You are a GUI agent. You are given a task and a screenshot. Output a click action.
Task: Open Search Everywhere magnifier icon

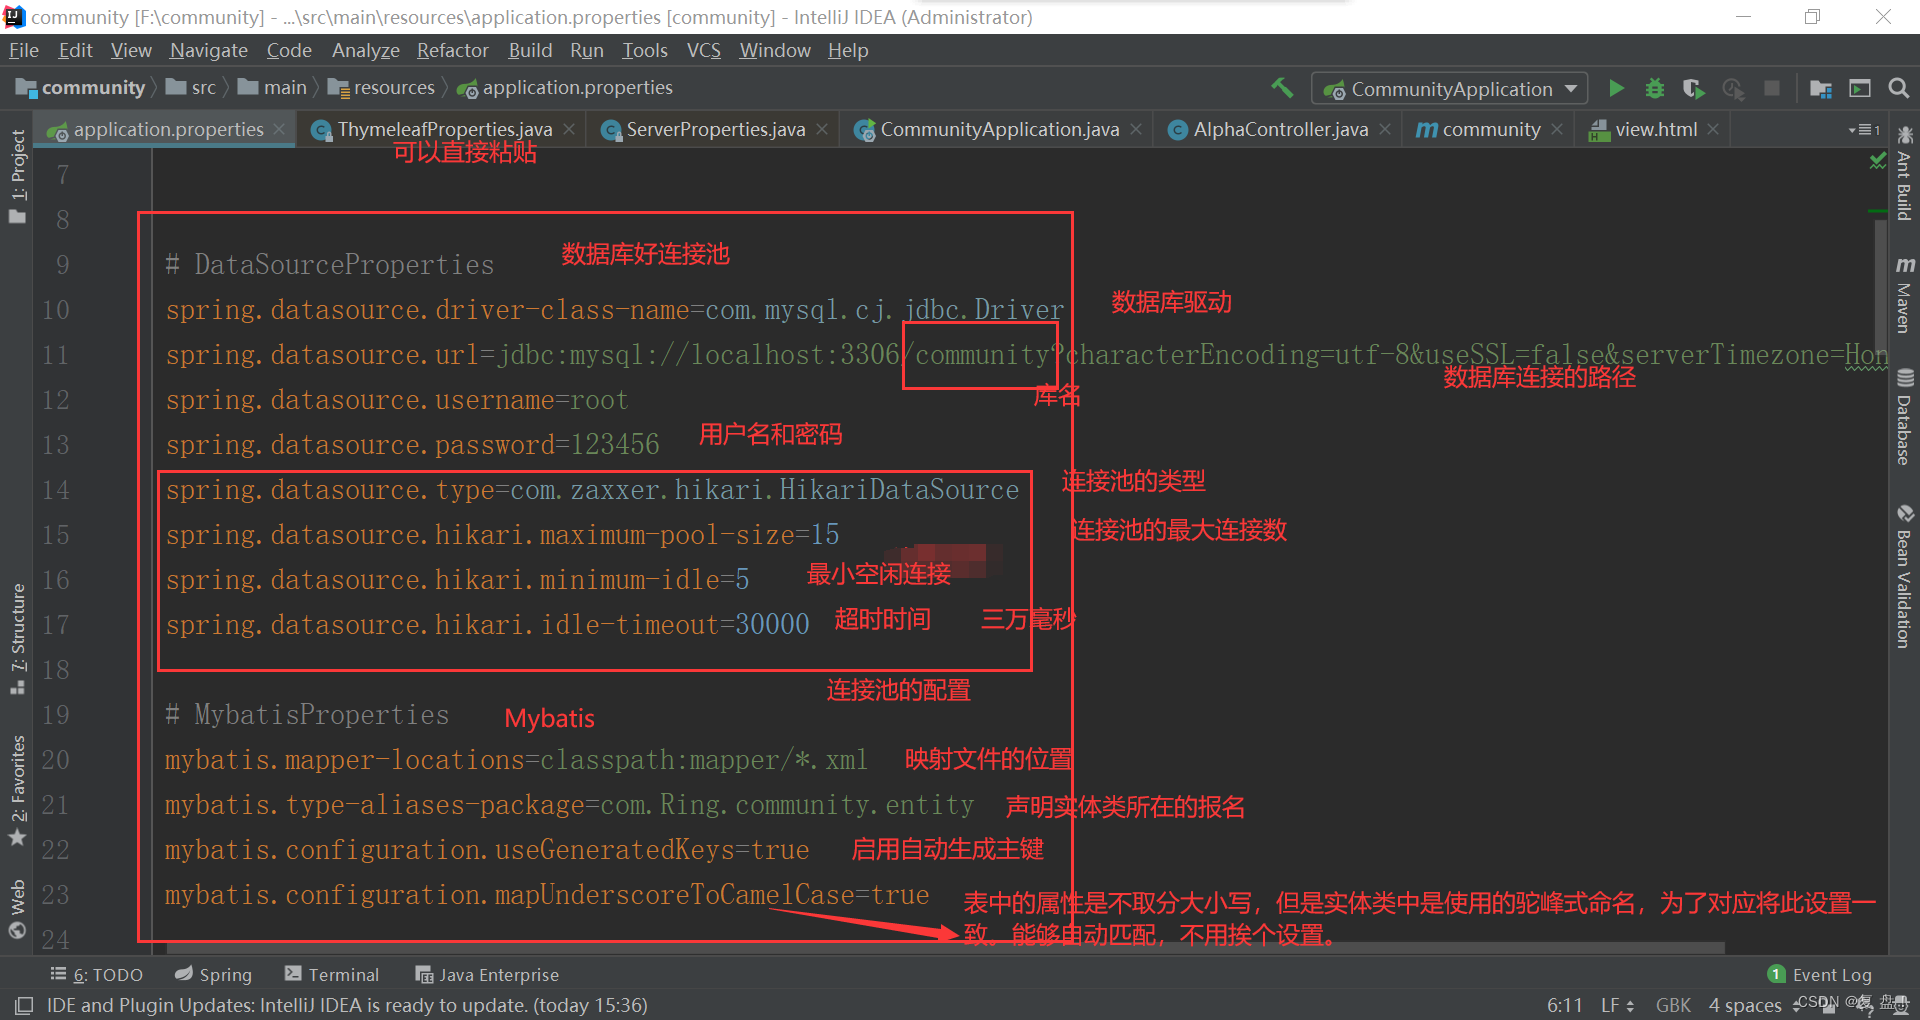pos(1898,88)
